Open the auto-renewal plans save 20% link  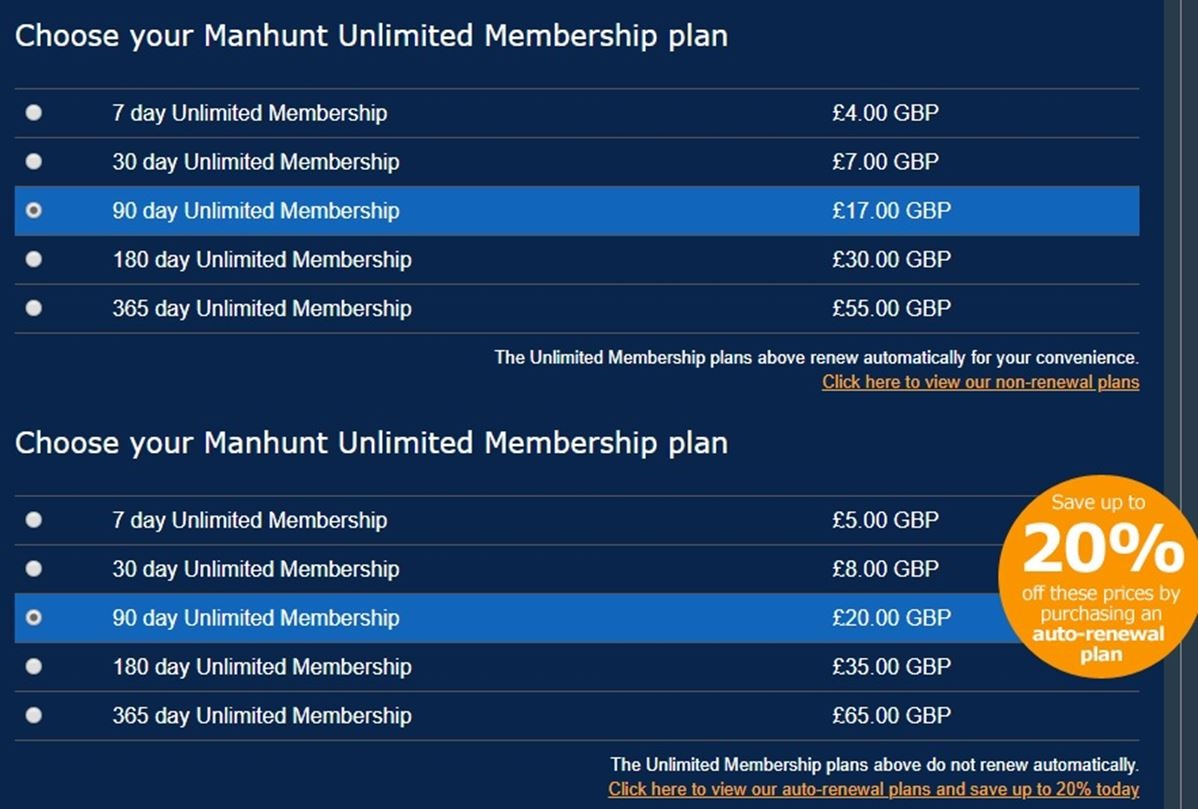click(873, 789)
